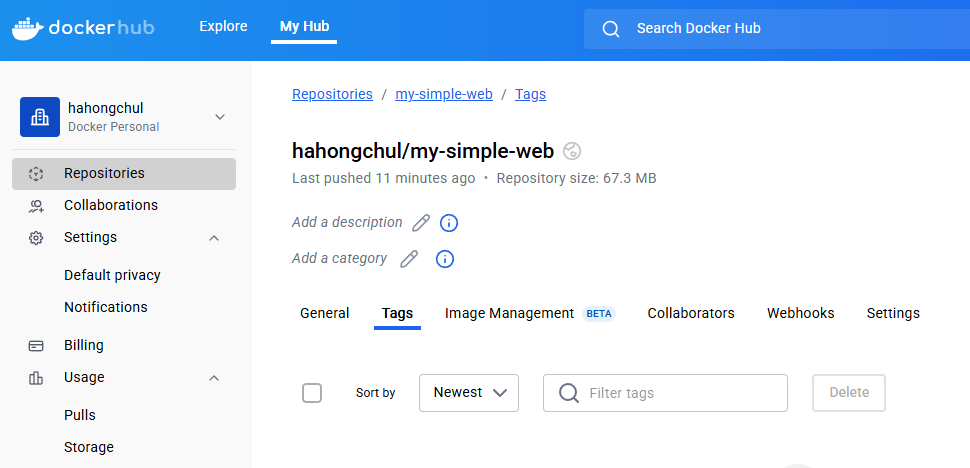This screenshot has width=970, height=468.
Task: Click the pencil icon to edit category
Action: click(409, 258)
